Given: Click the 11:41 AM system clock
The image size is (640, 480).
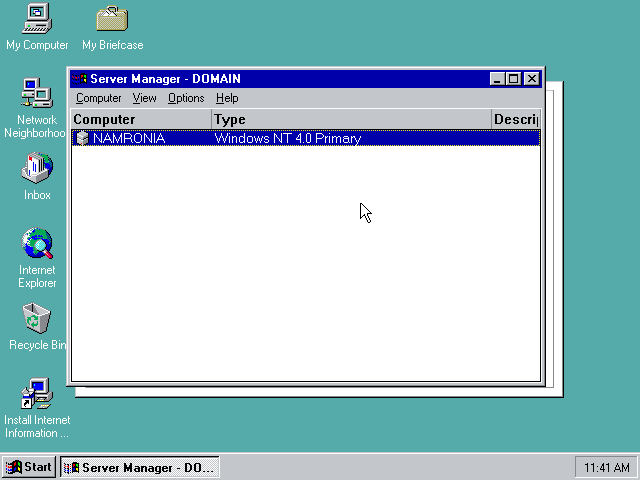Looking at the screenshot, I should [607, 467].
